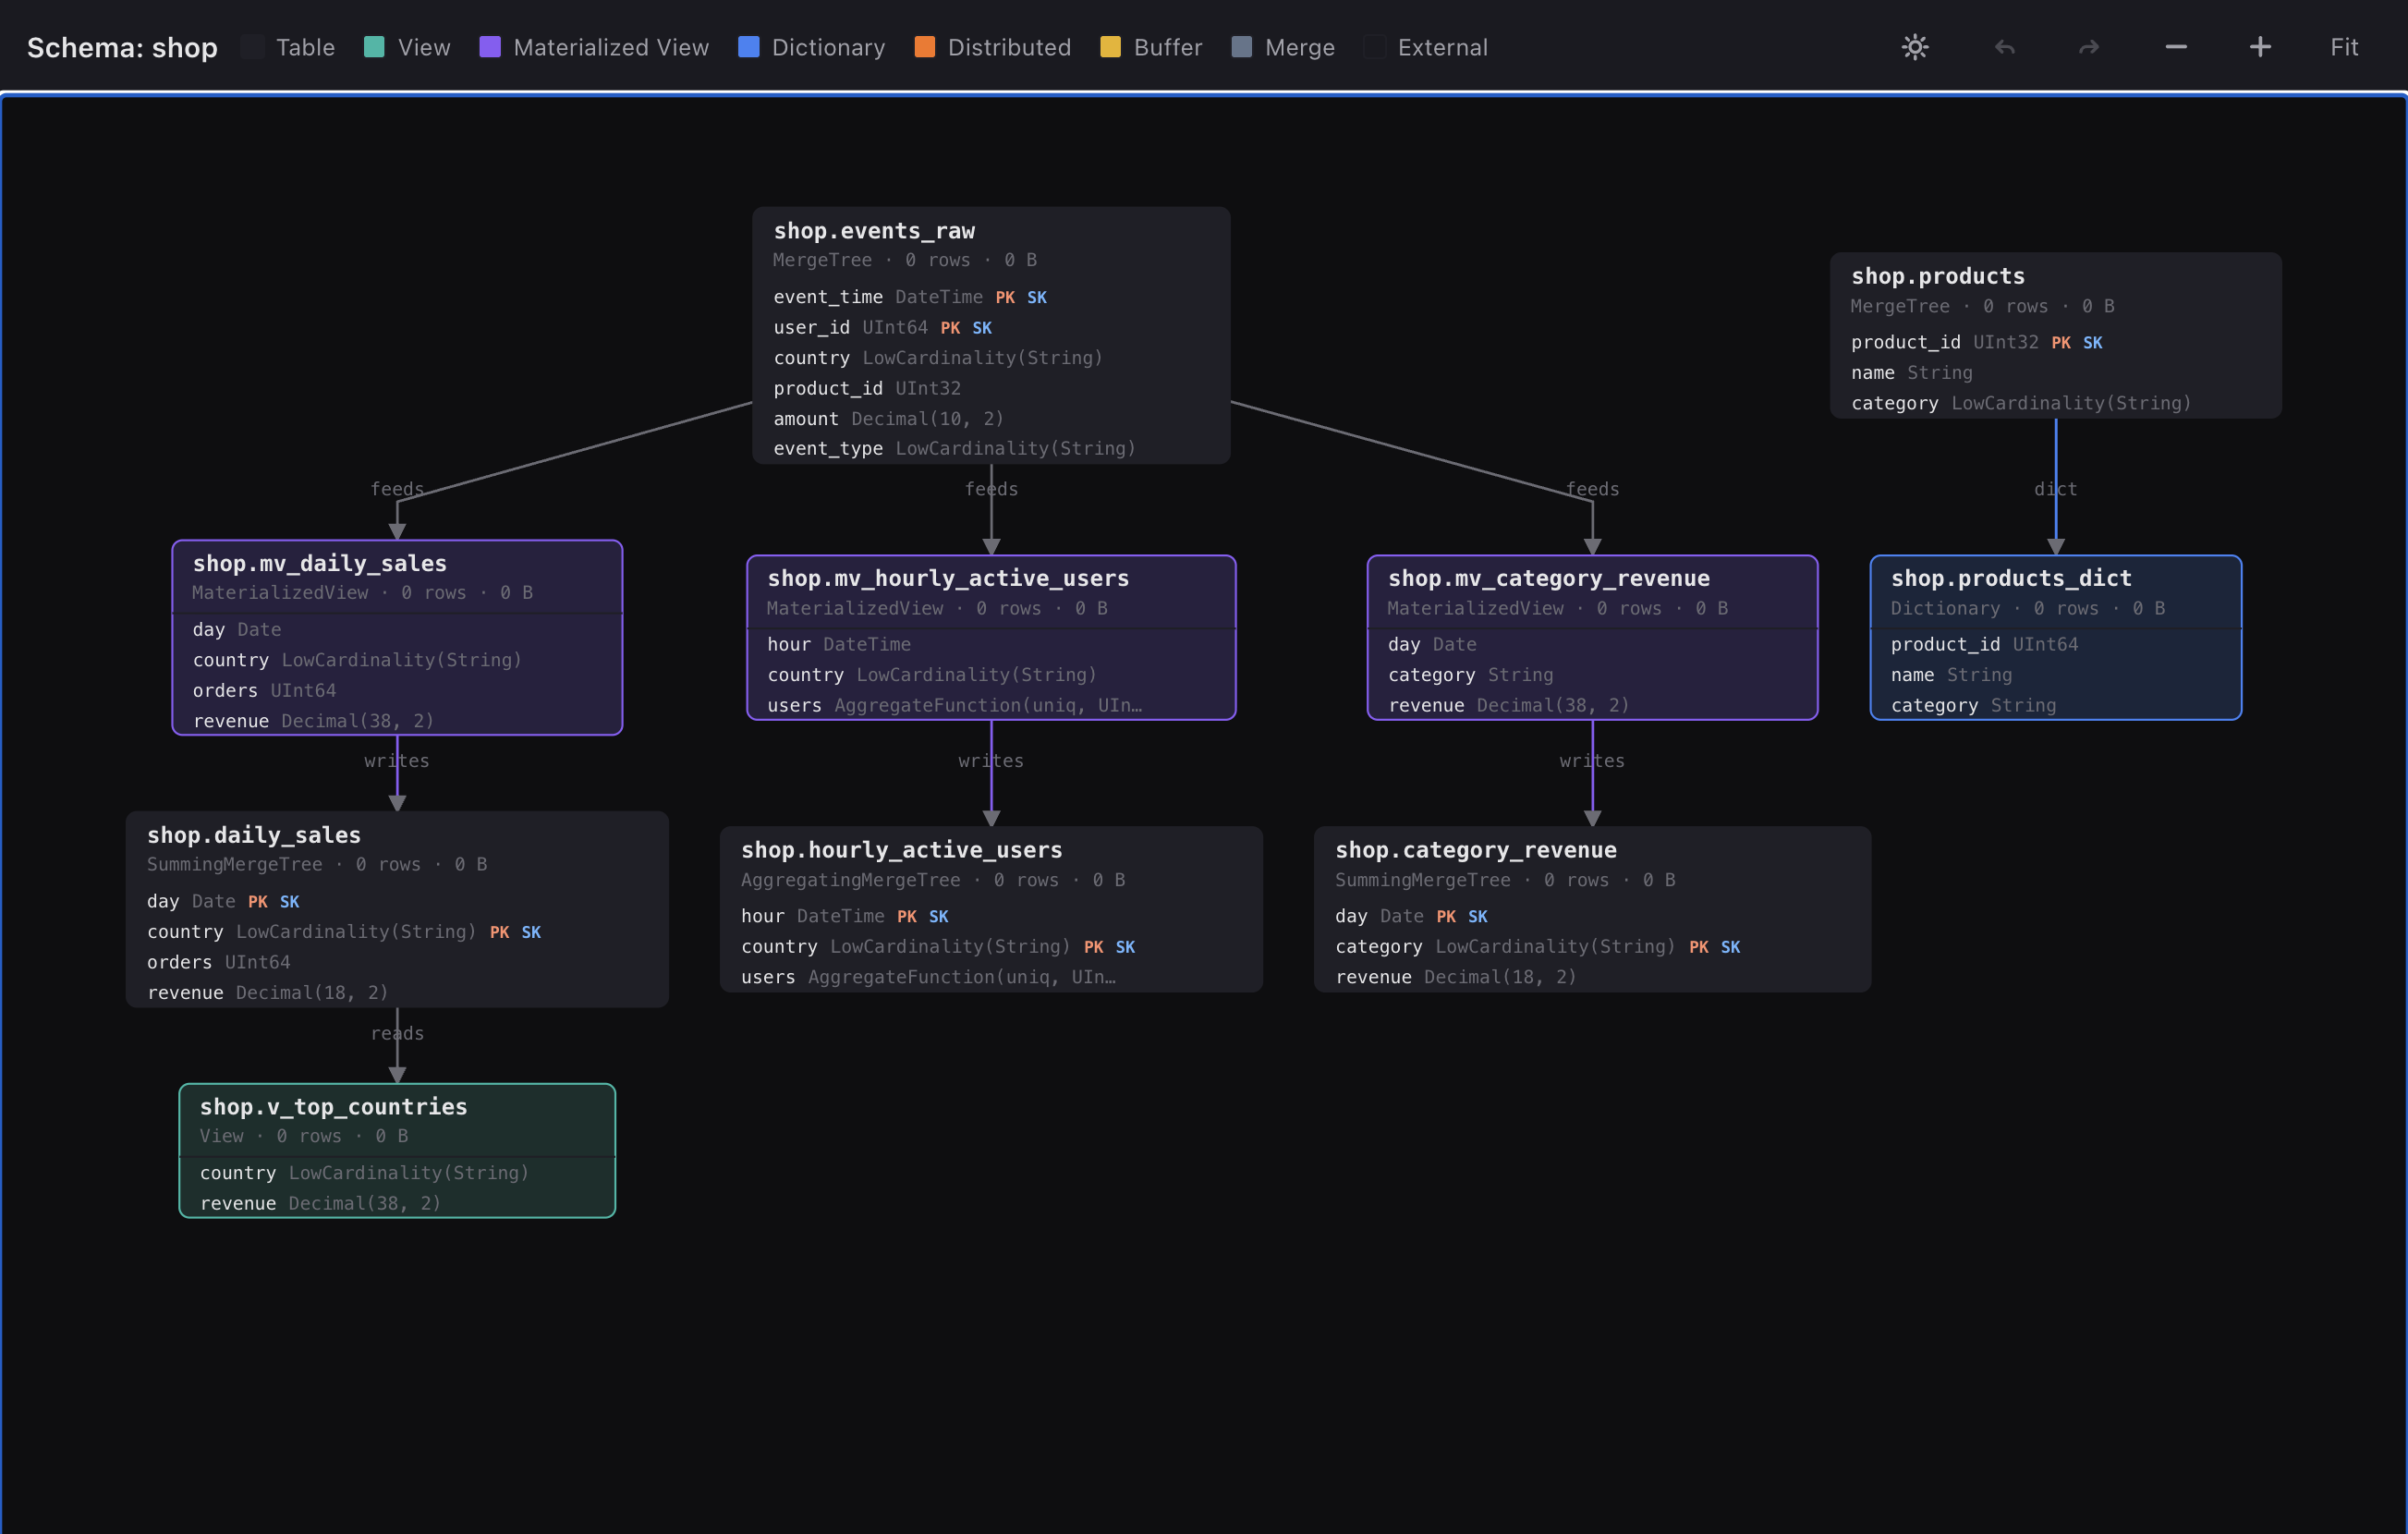Select shop.category_revenue table title
This screenshot has width=2408, height=1534.
pyautogui.click(x=1476, y=850)
